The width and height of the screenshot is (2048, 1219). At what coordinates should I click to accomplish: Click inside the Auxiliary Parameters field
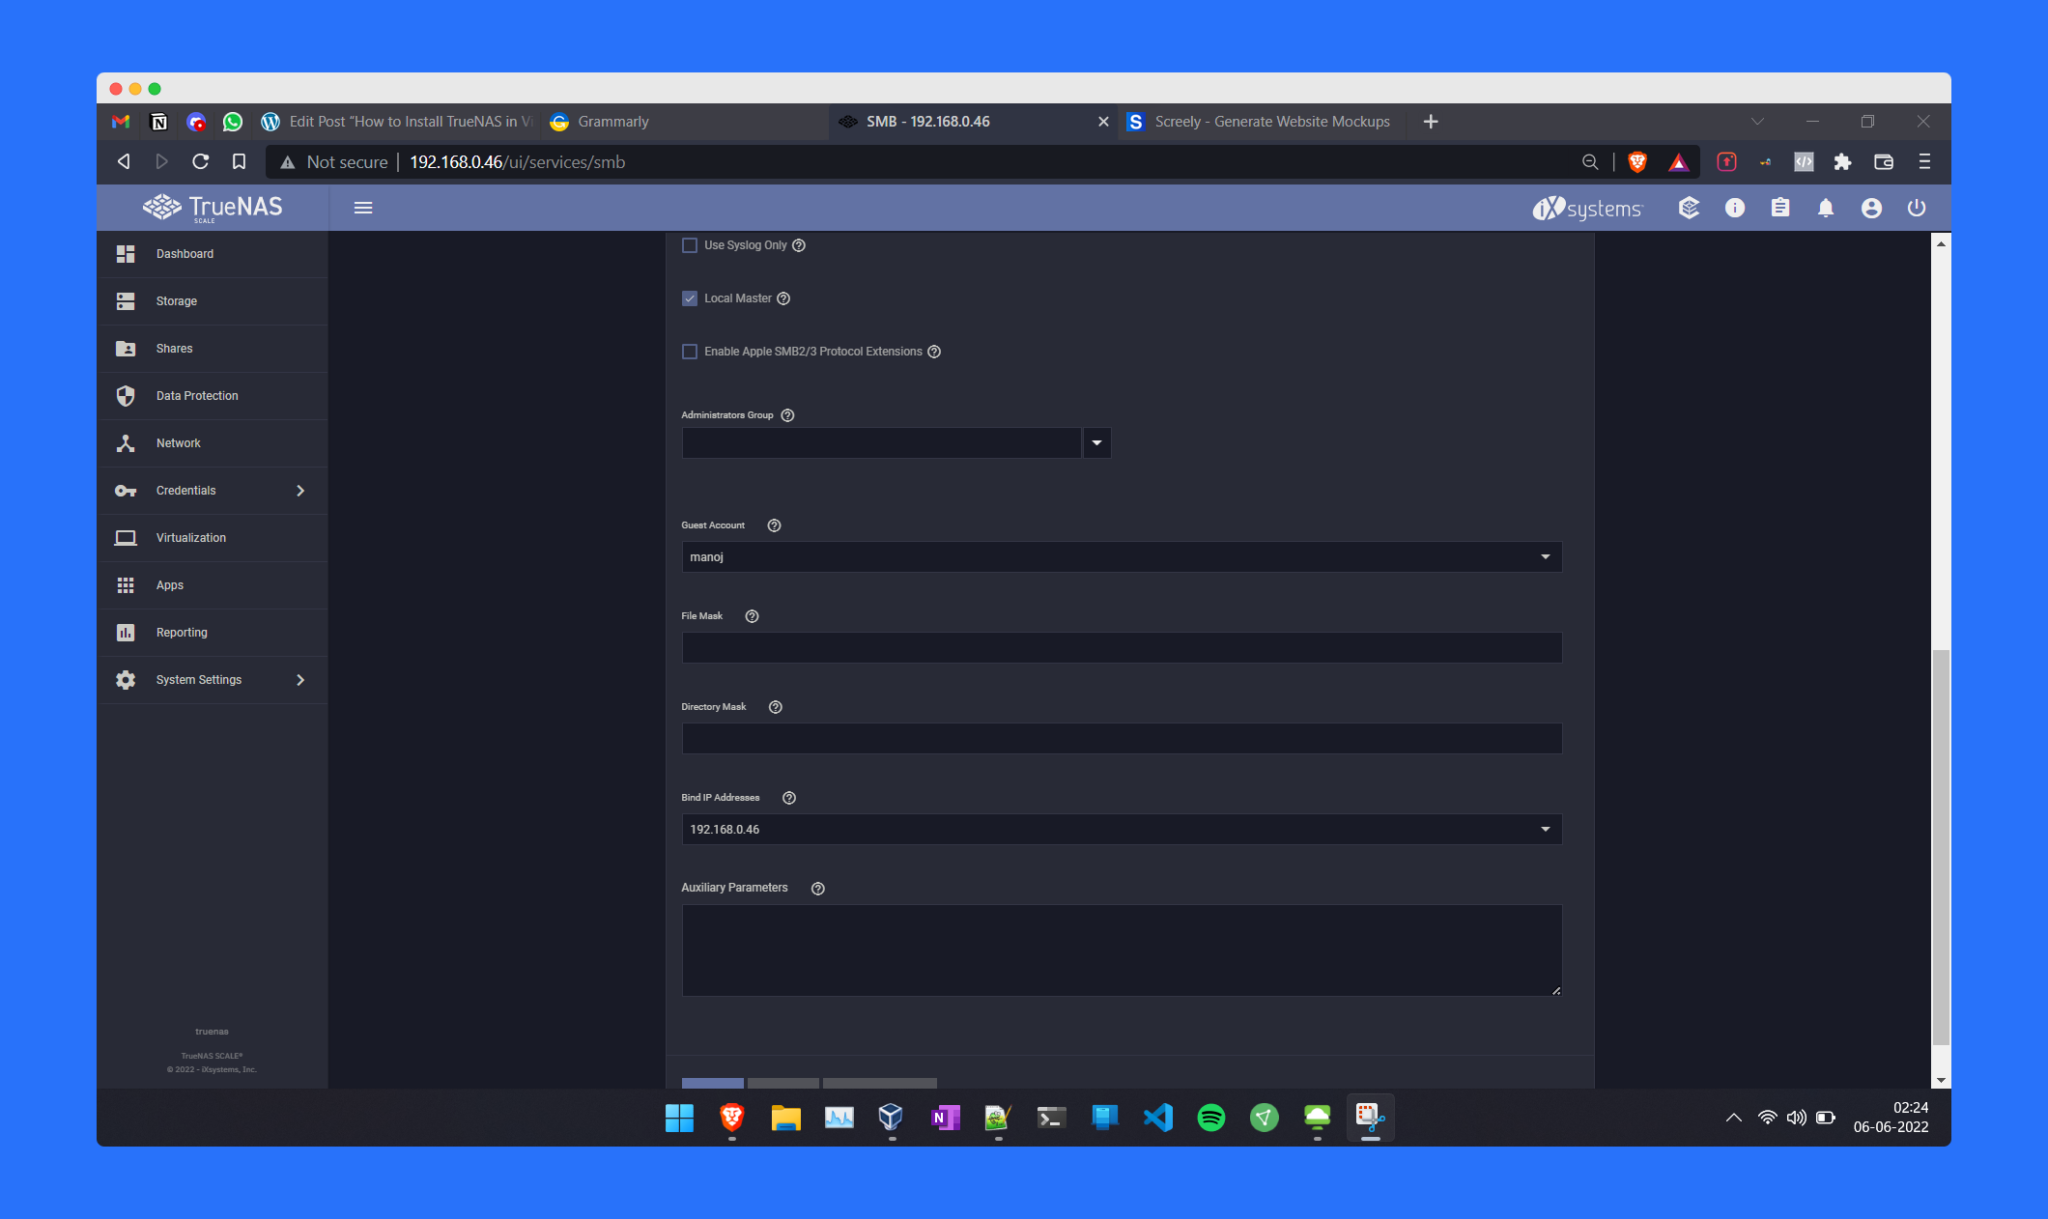[1120, 950]
